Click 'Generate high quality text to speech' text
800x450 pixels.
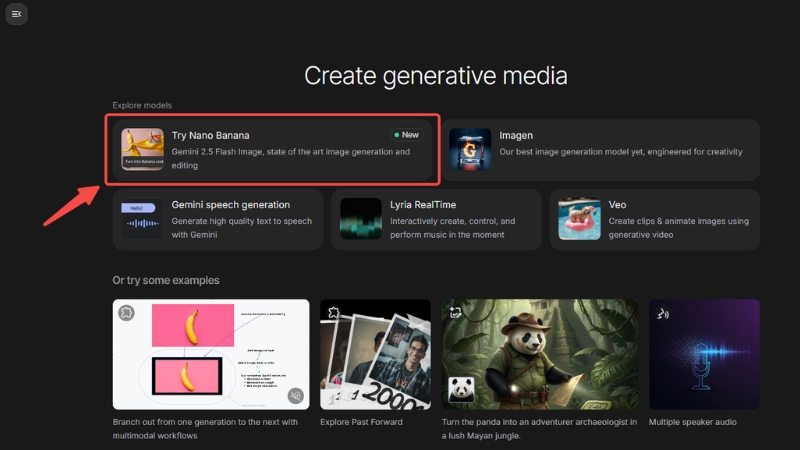(242, 228)
